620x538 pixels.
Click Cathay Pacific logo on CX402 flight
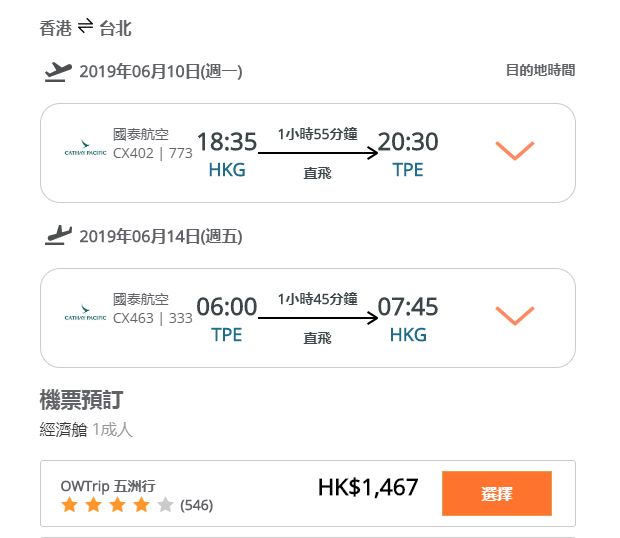coord(85,147)
